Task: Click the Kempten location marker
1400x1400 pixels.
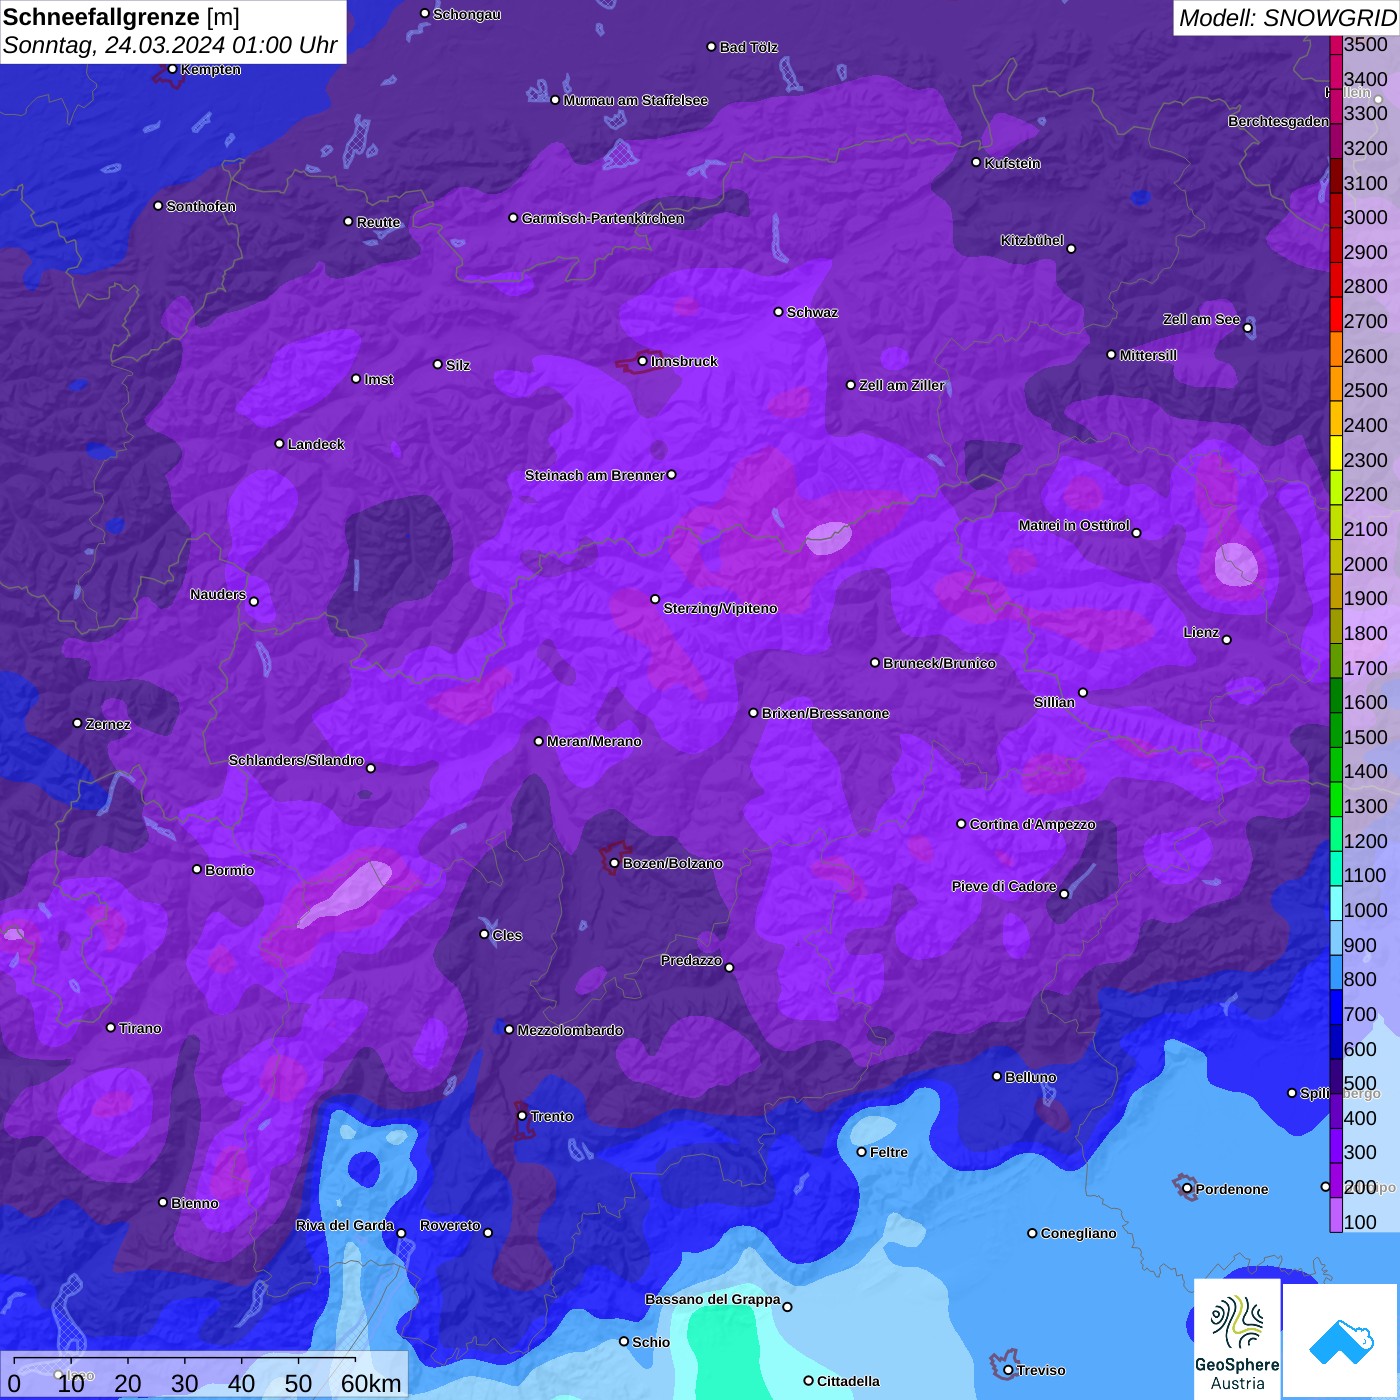Action: (172, 69)
